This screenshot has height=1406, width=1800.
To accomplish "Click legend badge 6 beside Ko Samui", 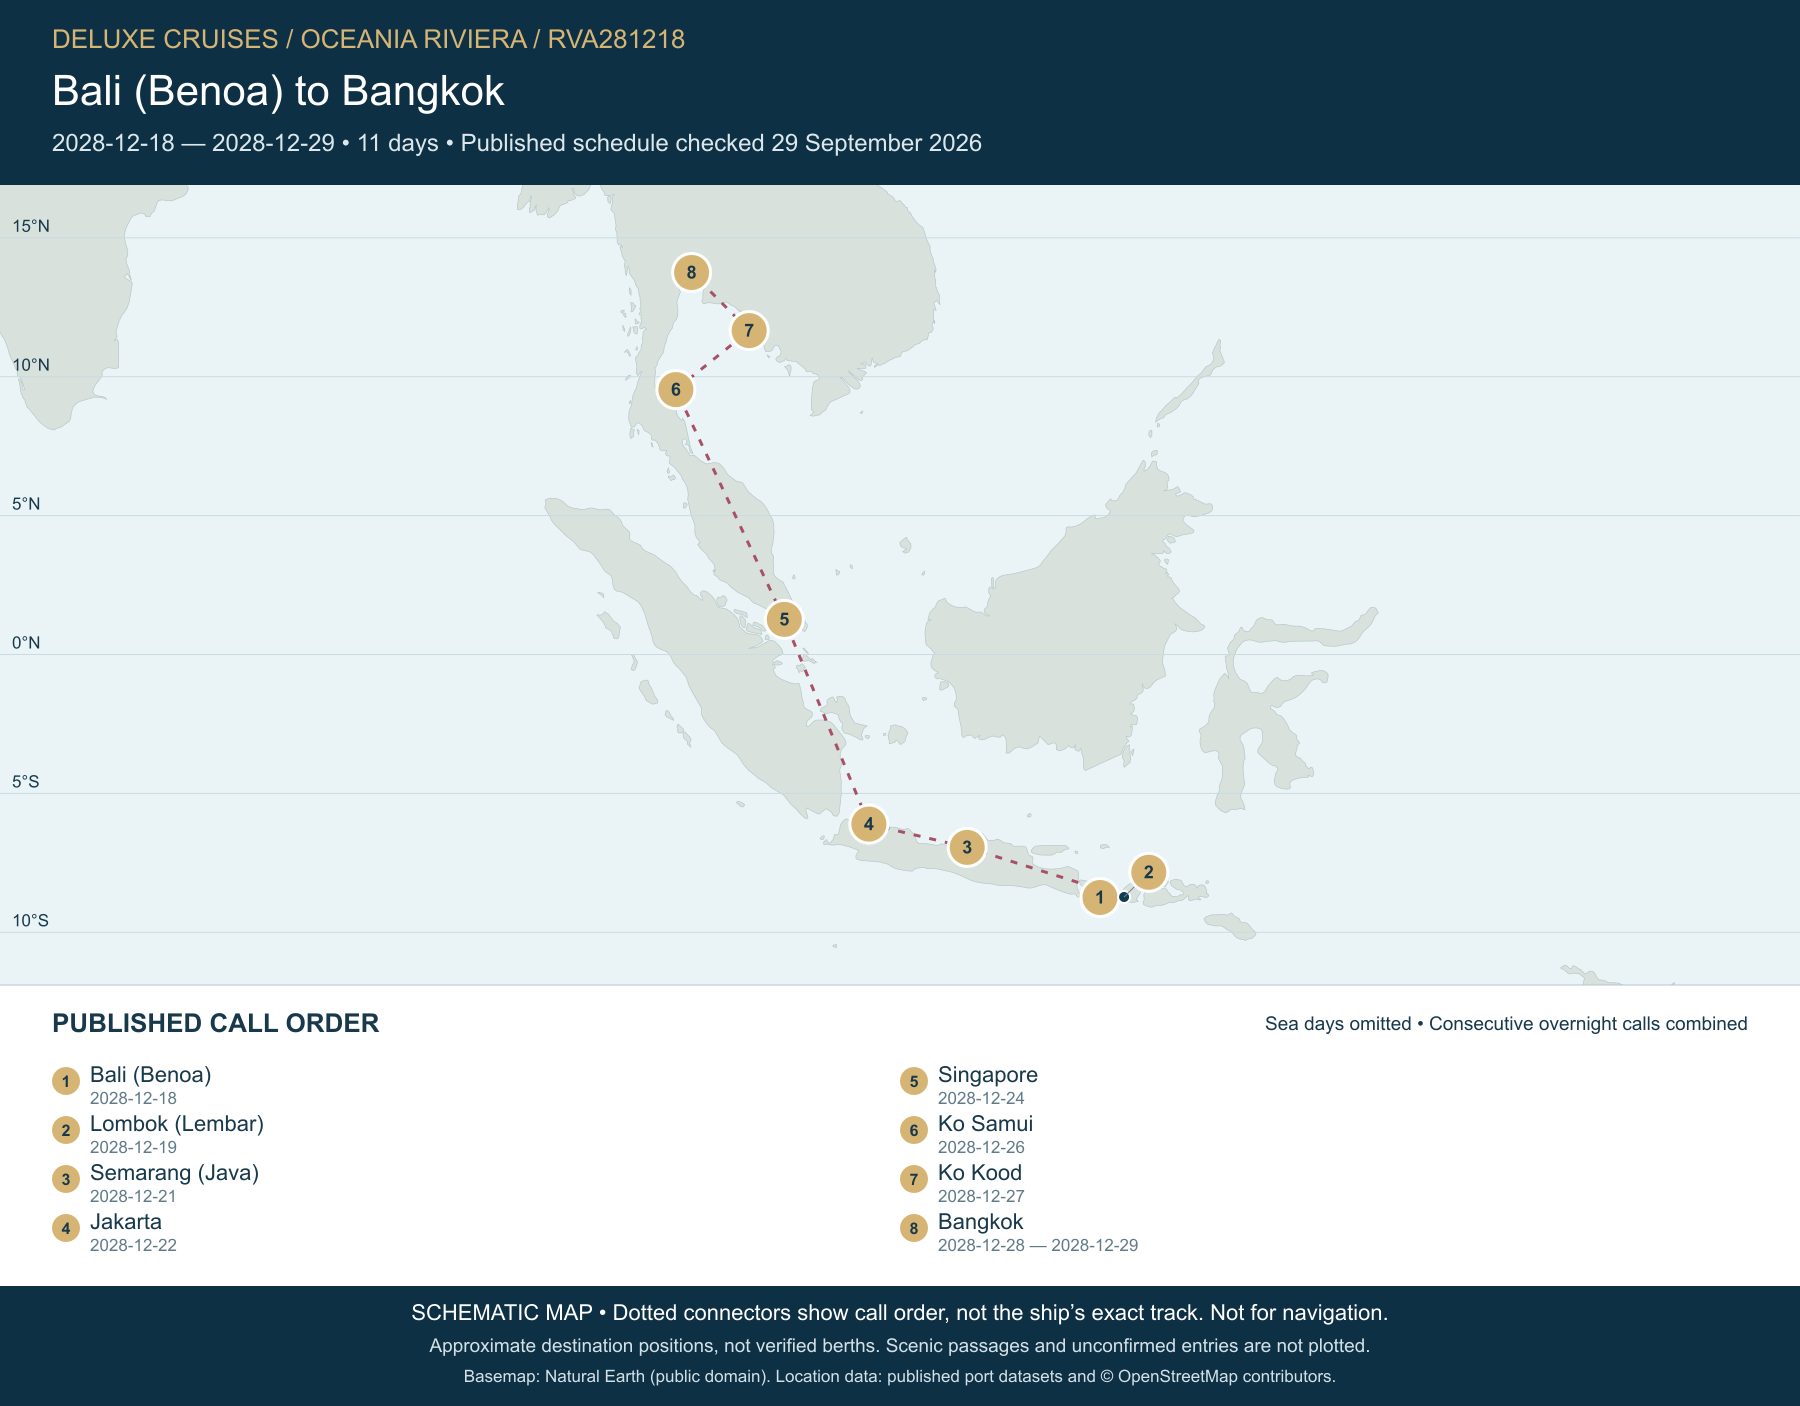I will click(x=914, y=1130).
